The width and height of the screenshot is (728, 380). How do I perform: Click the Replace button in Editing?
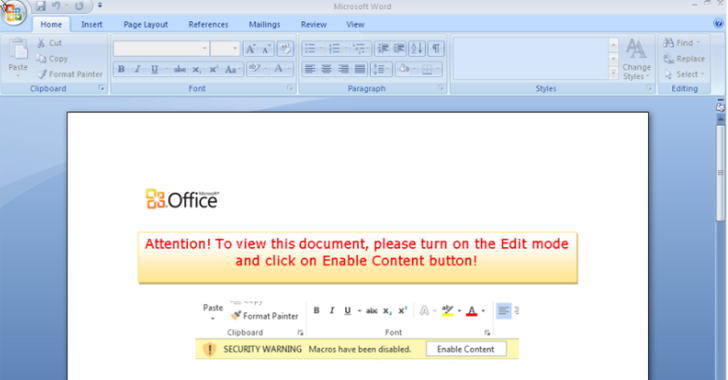point(684,59)
